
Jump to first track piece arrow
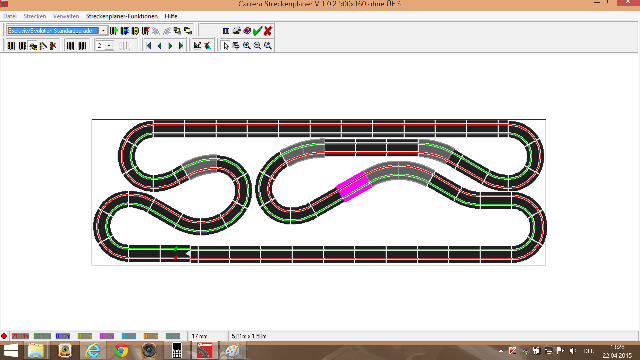click(x=149, y=46)
